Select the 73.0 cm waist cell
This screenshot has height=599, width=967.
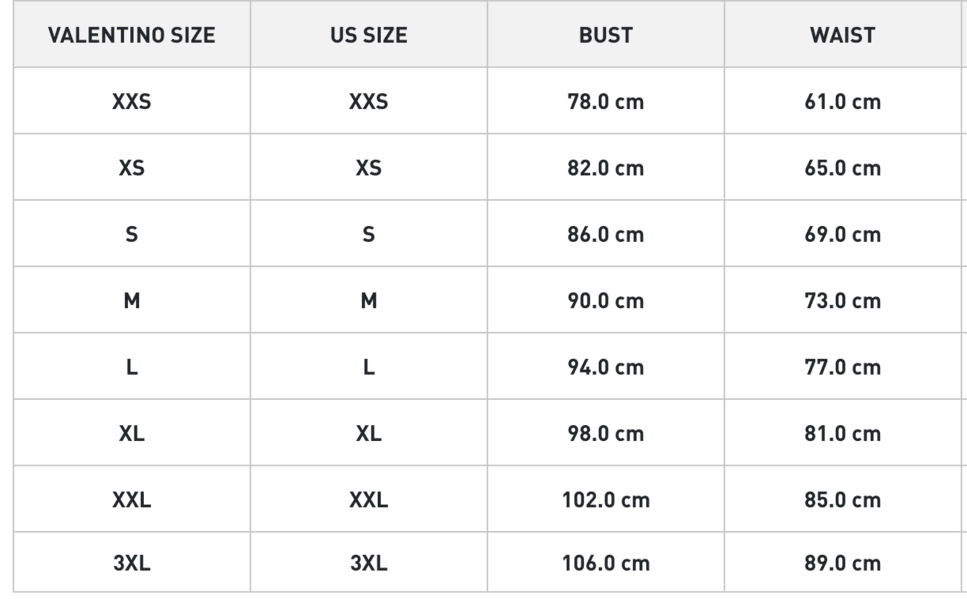tap(842, 300)
